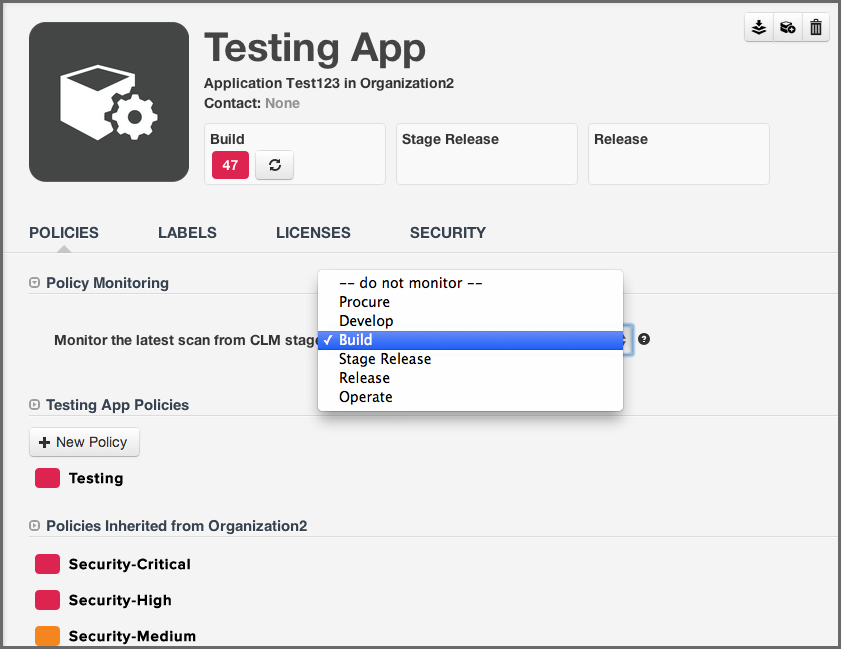Collapse the Testing App Policies section
The image size is (841, 649).
pos(32,405)
